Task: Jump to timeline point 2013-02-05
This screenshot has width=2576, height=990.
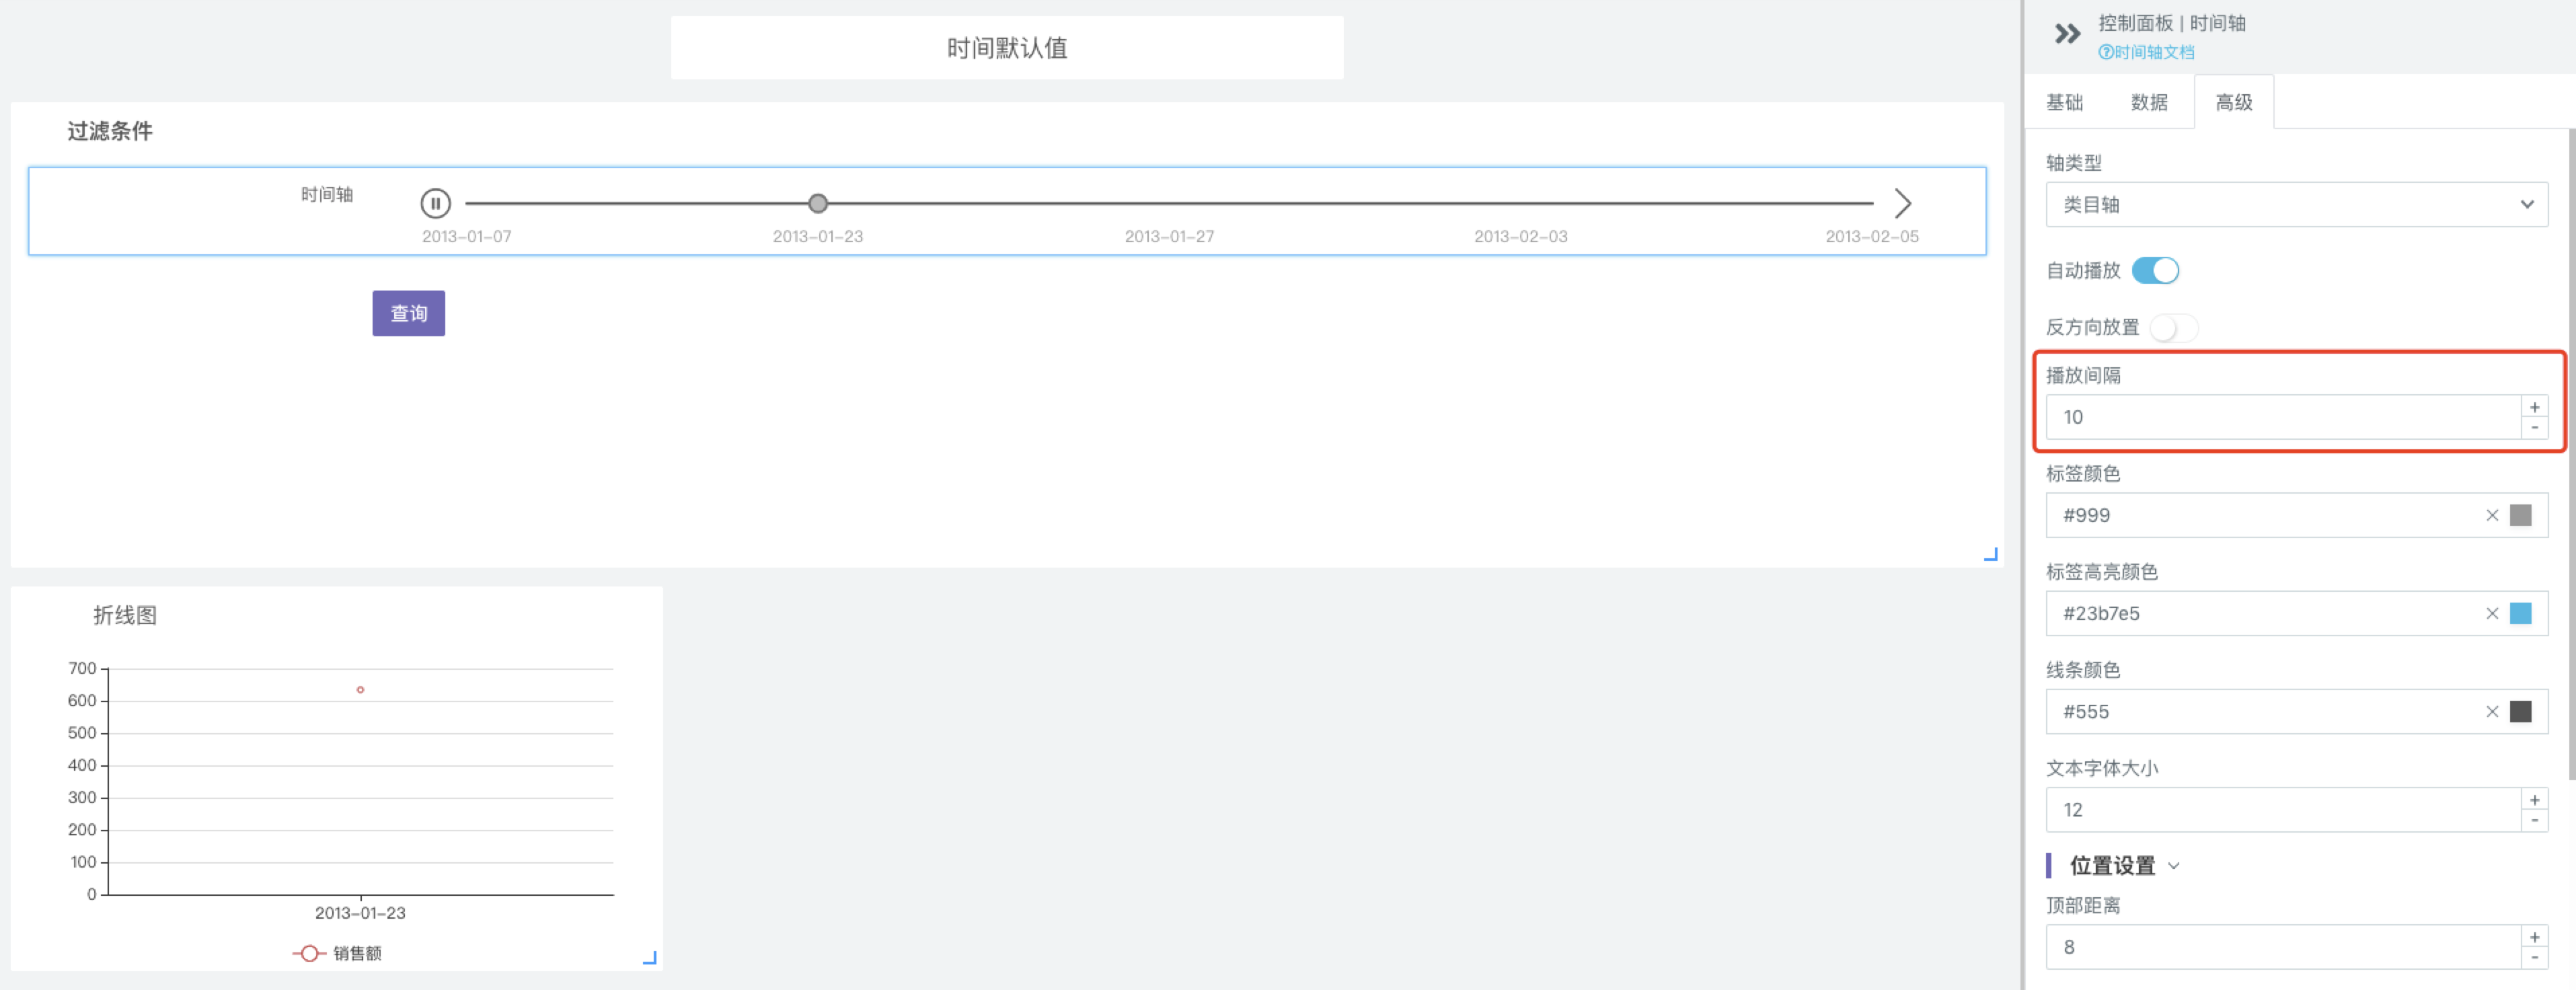Action: point(1871,236)
